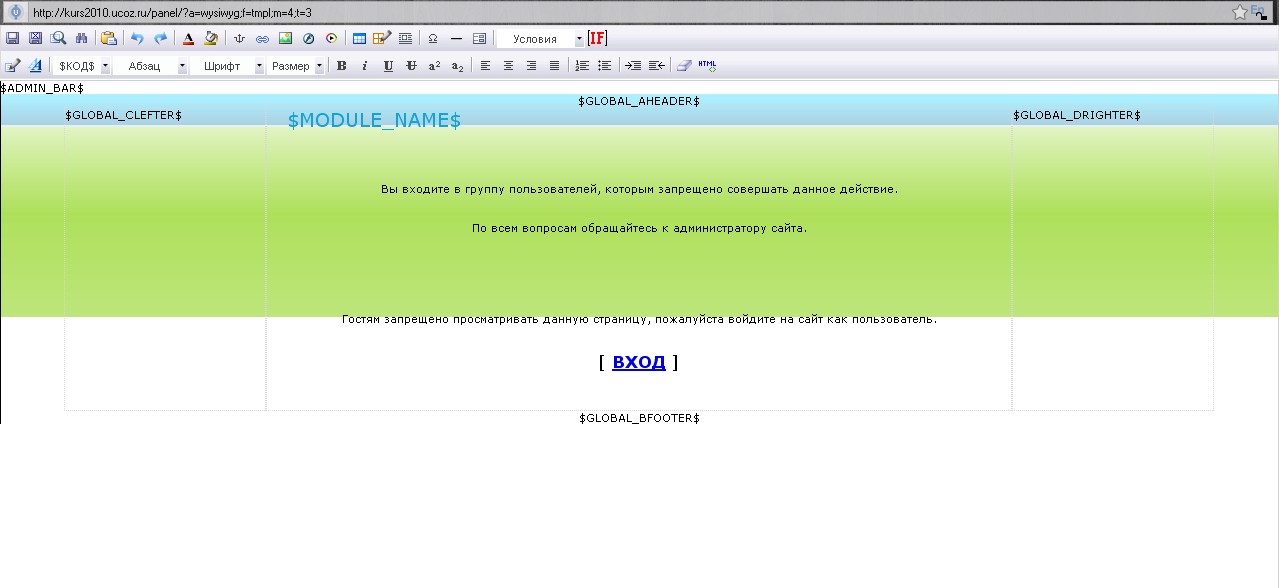Edit table properties with the pencil icon
The width and height of the screenshot is (1279, 588).
click(382, 38)
